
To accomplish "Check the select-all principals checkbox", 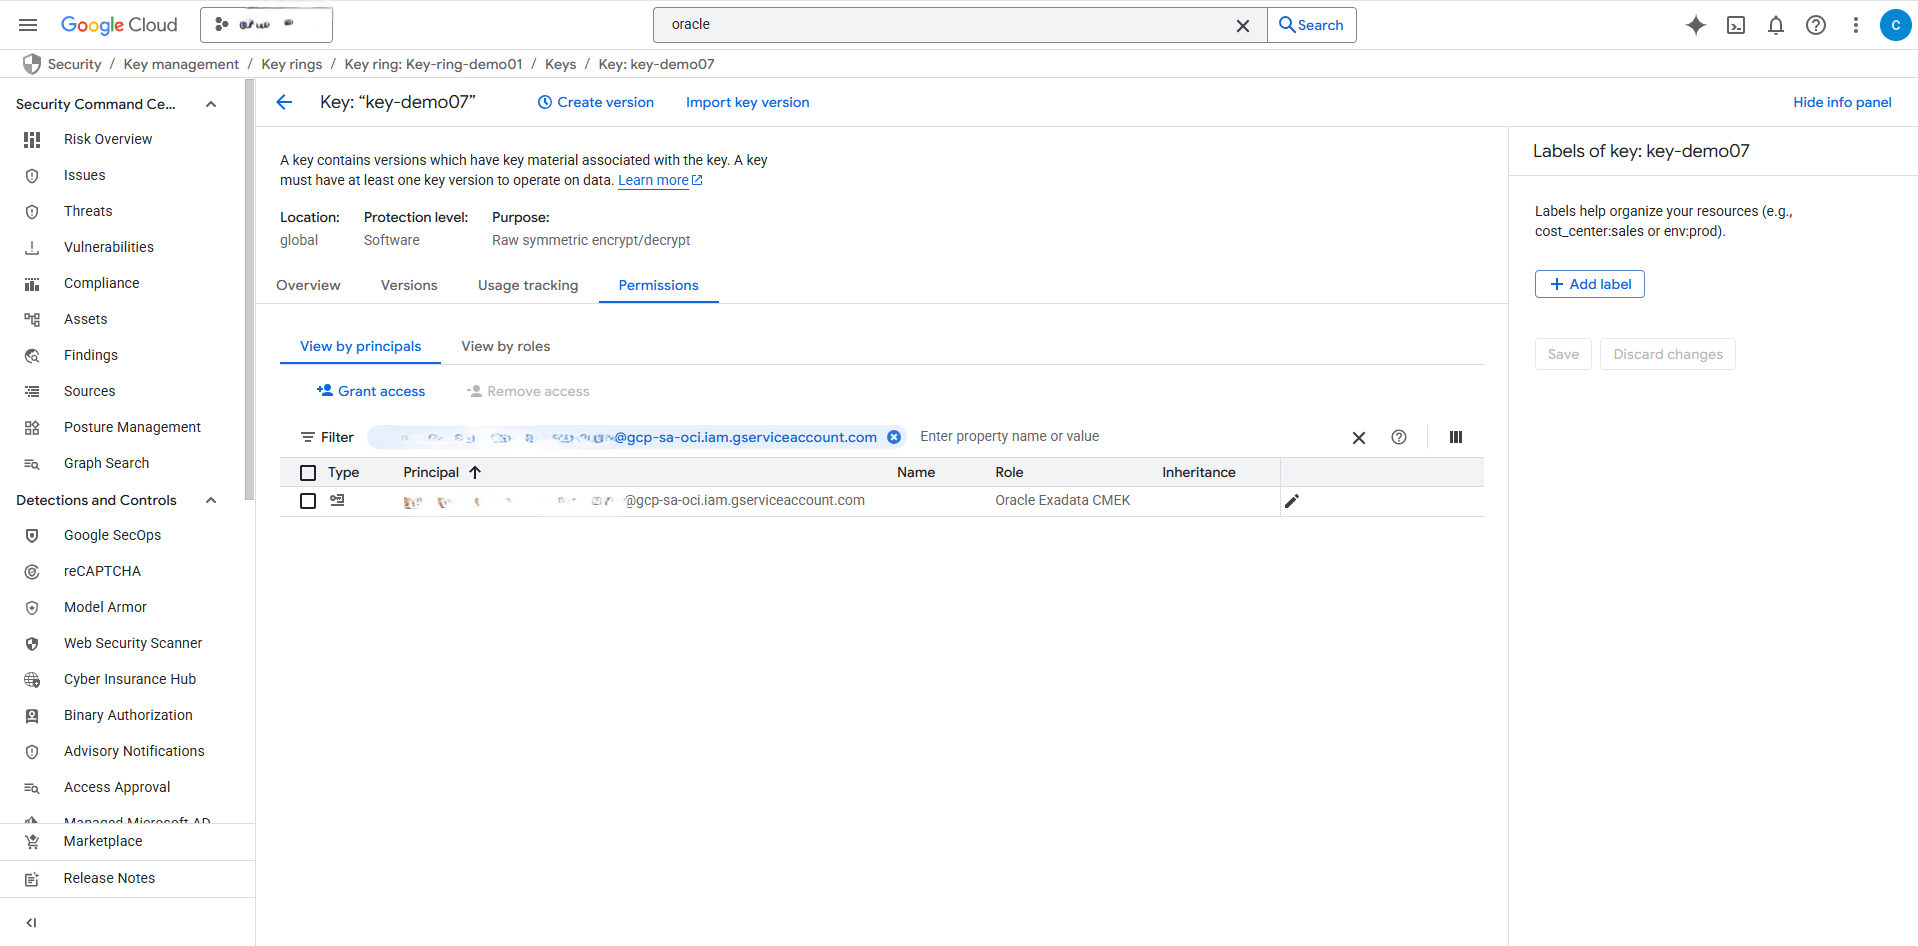I will tap(307, 471).
